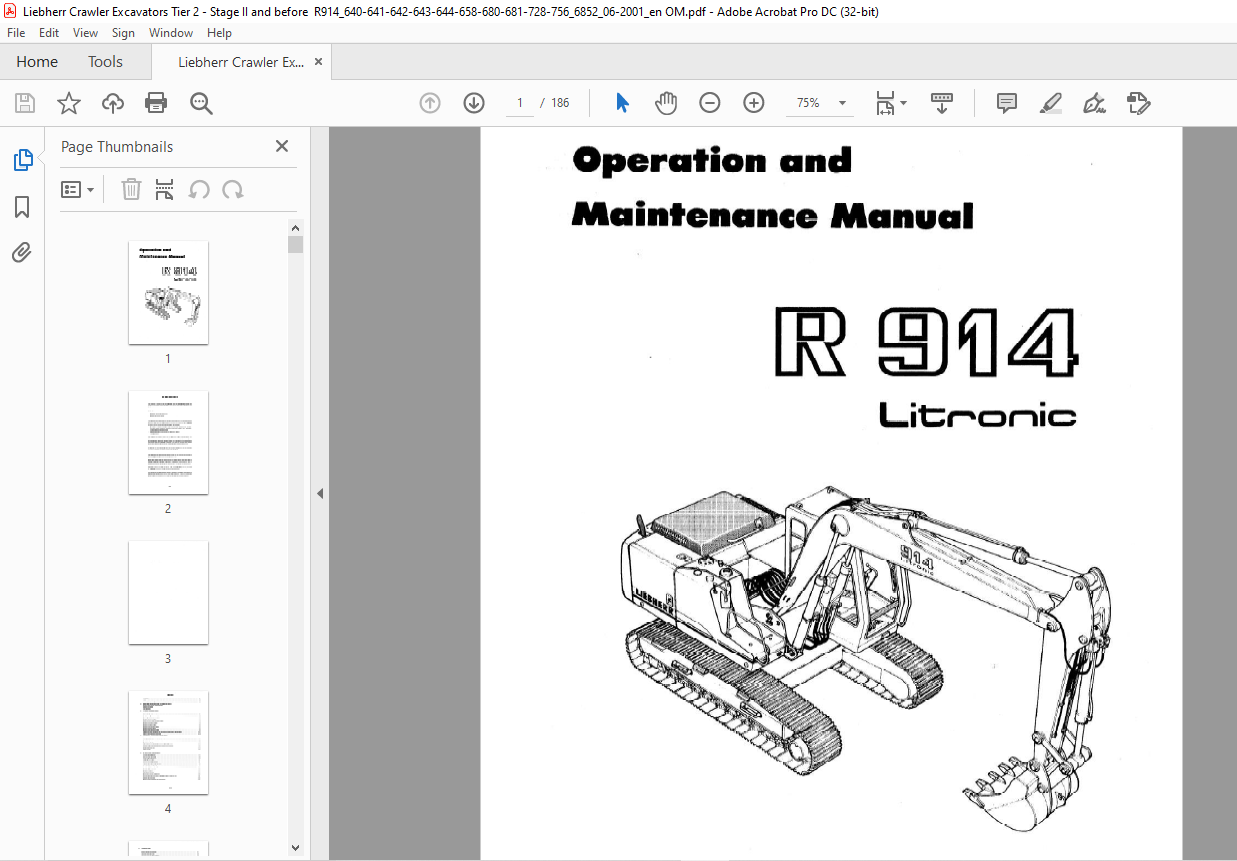
Task: Switch to the Home tab
Action: (37, 62)
